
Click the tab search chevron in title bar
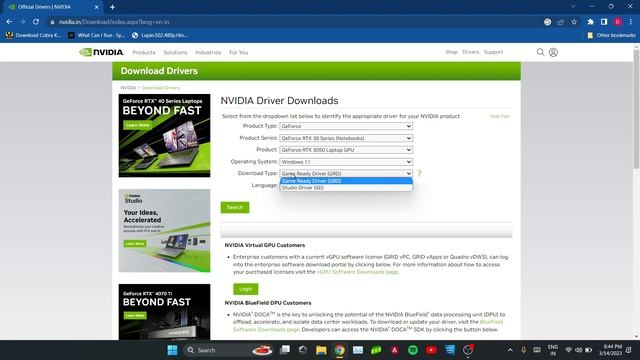click(x=573, y=7)
